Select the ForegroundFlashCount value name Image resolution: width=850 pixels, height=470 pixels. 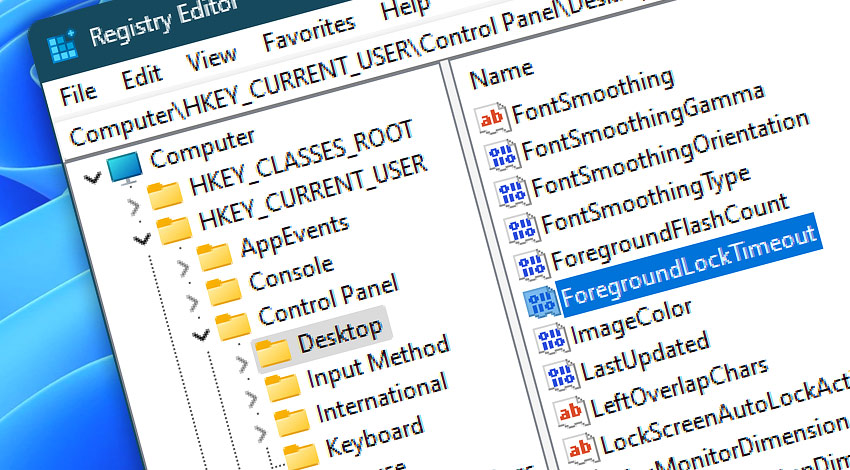point(671,232)
